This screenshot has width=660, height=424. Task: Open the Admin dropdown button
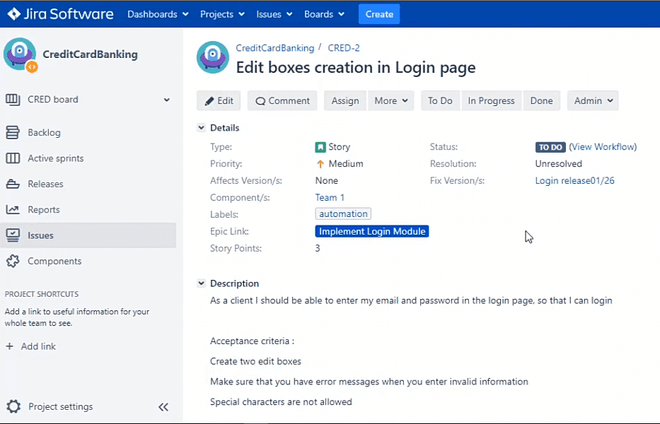coord(593,101)
